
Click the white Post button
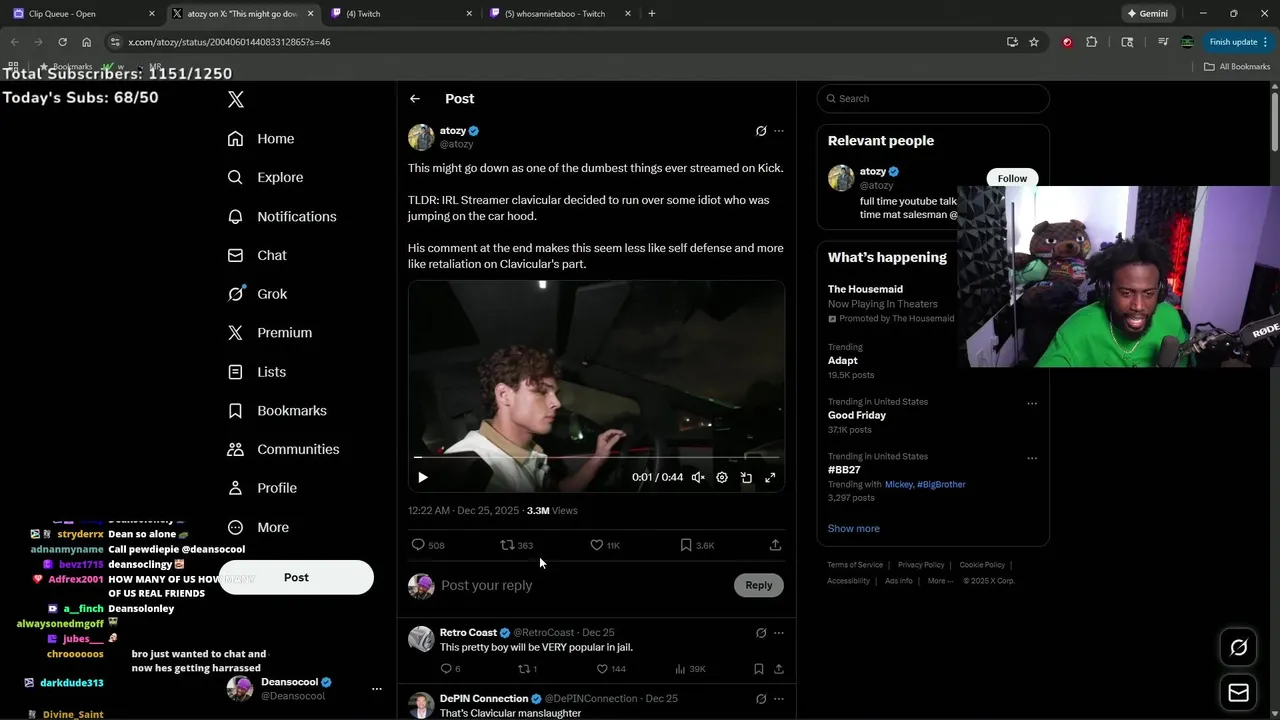296,577
